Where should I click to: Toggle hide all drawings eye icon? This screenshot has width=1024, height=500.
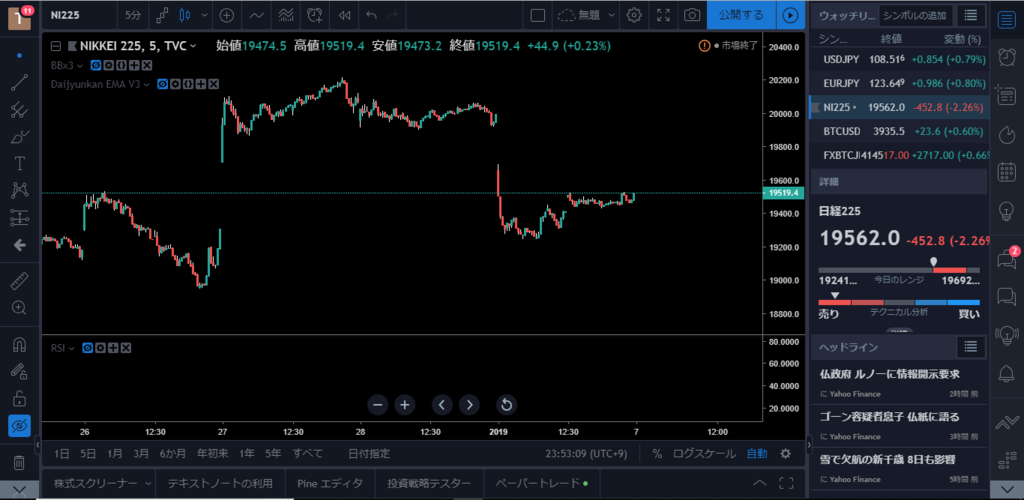click(x=20, y=426)
